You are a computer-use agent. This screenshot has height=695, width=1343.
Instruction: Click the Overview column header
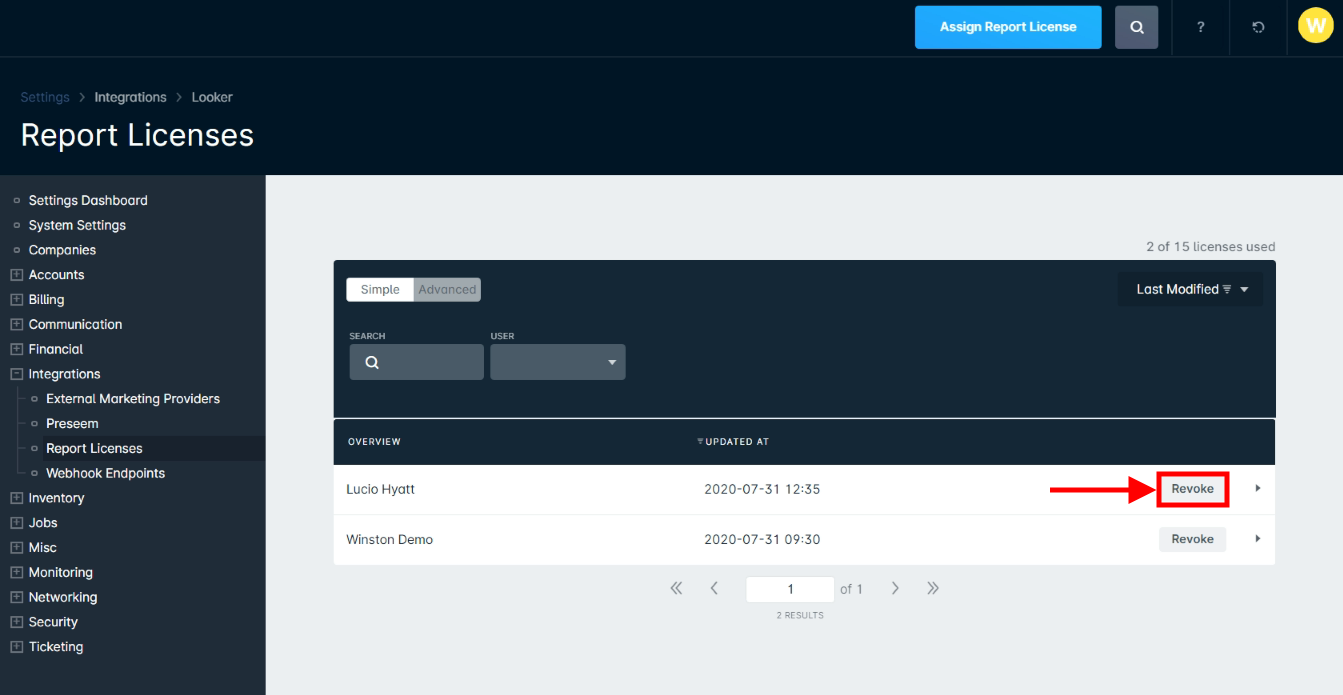point(374,442)
